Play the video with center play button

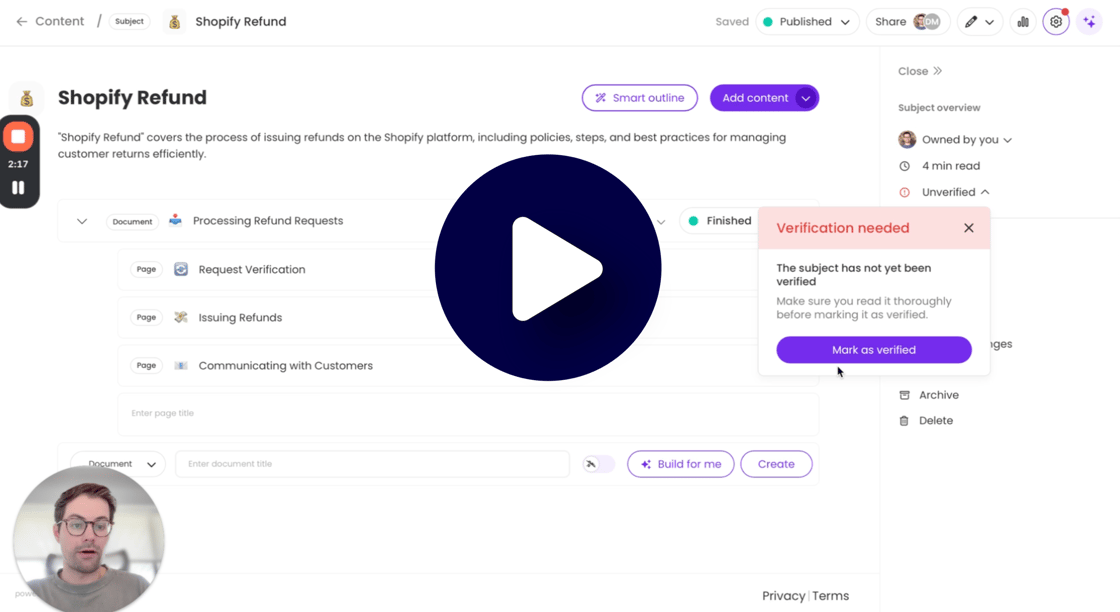548,268
